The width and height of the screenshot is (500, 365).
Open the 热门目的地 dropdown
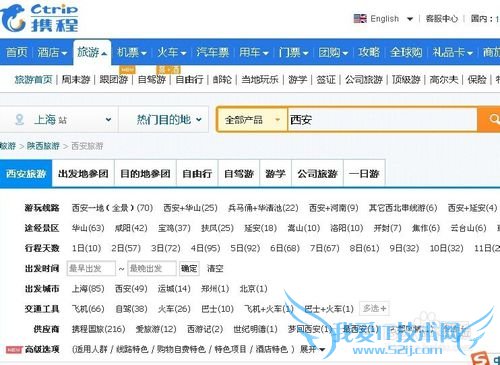tap(199, 119)
